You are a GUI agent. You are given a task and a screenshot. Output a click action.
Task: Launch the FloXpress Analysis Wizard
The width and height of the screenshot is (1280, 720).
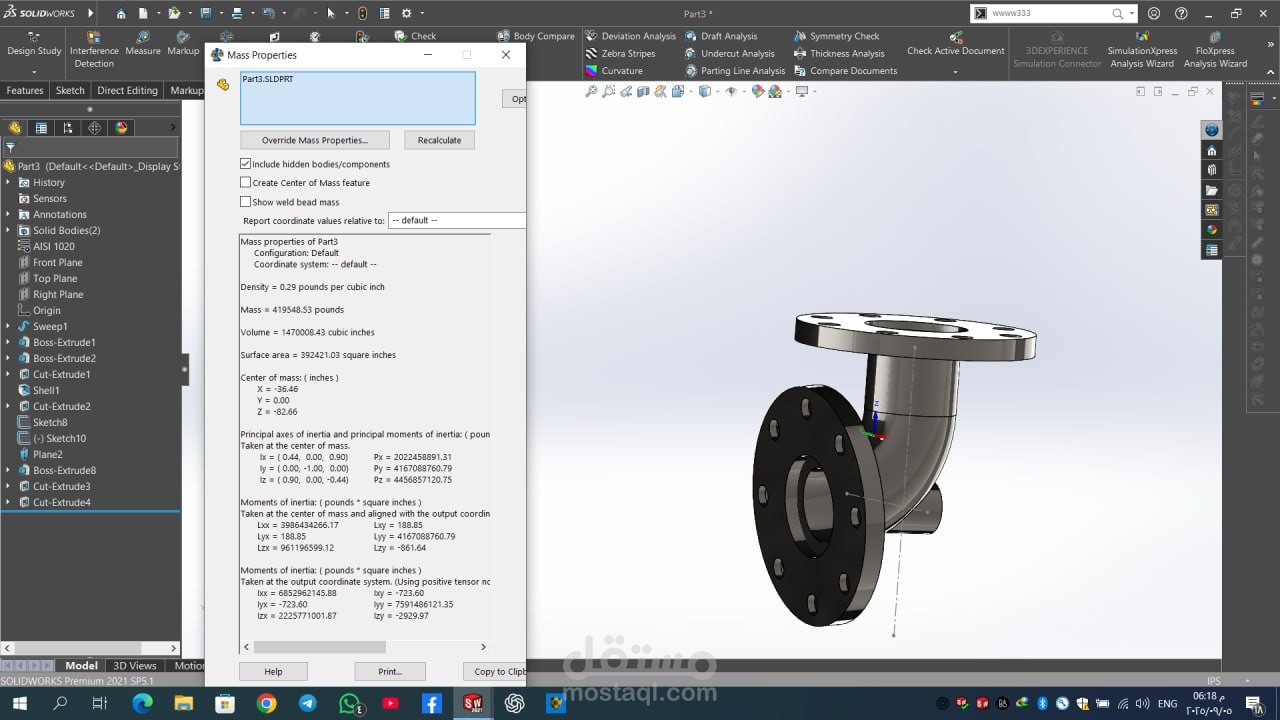[x=1215, y=50]
